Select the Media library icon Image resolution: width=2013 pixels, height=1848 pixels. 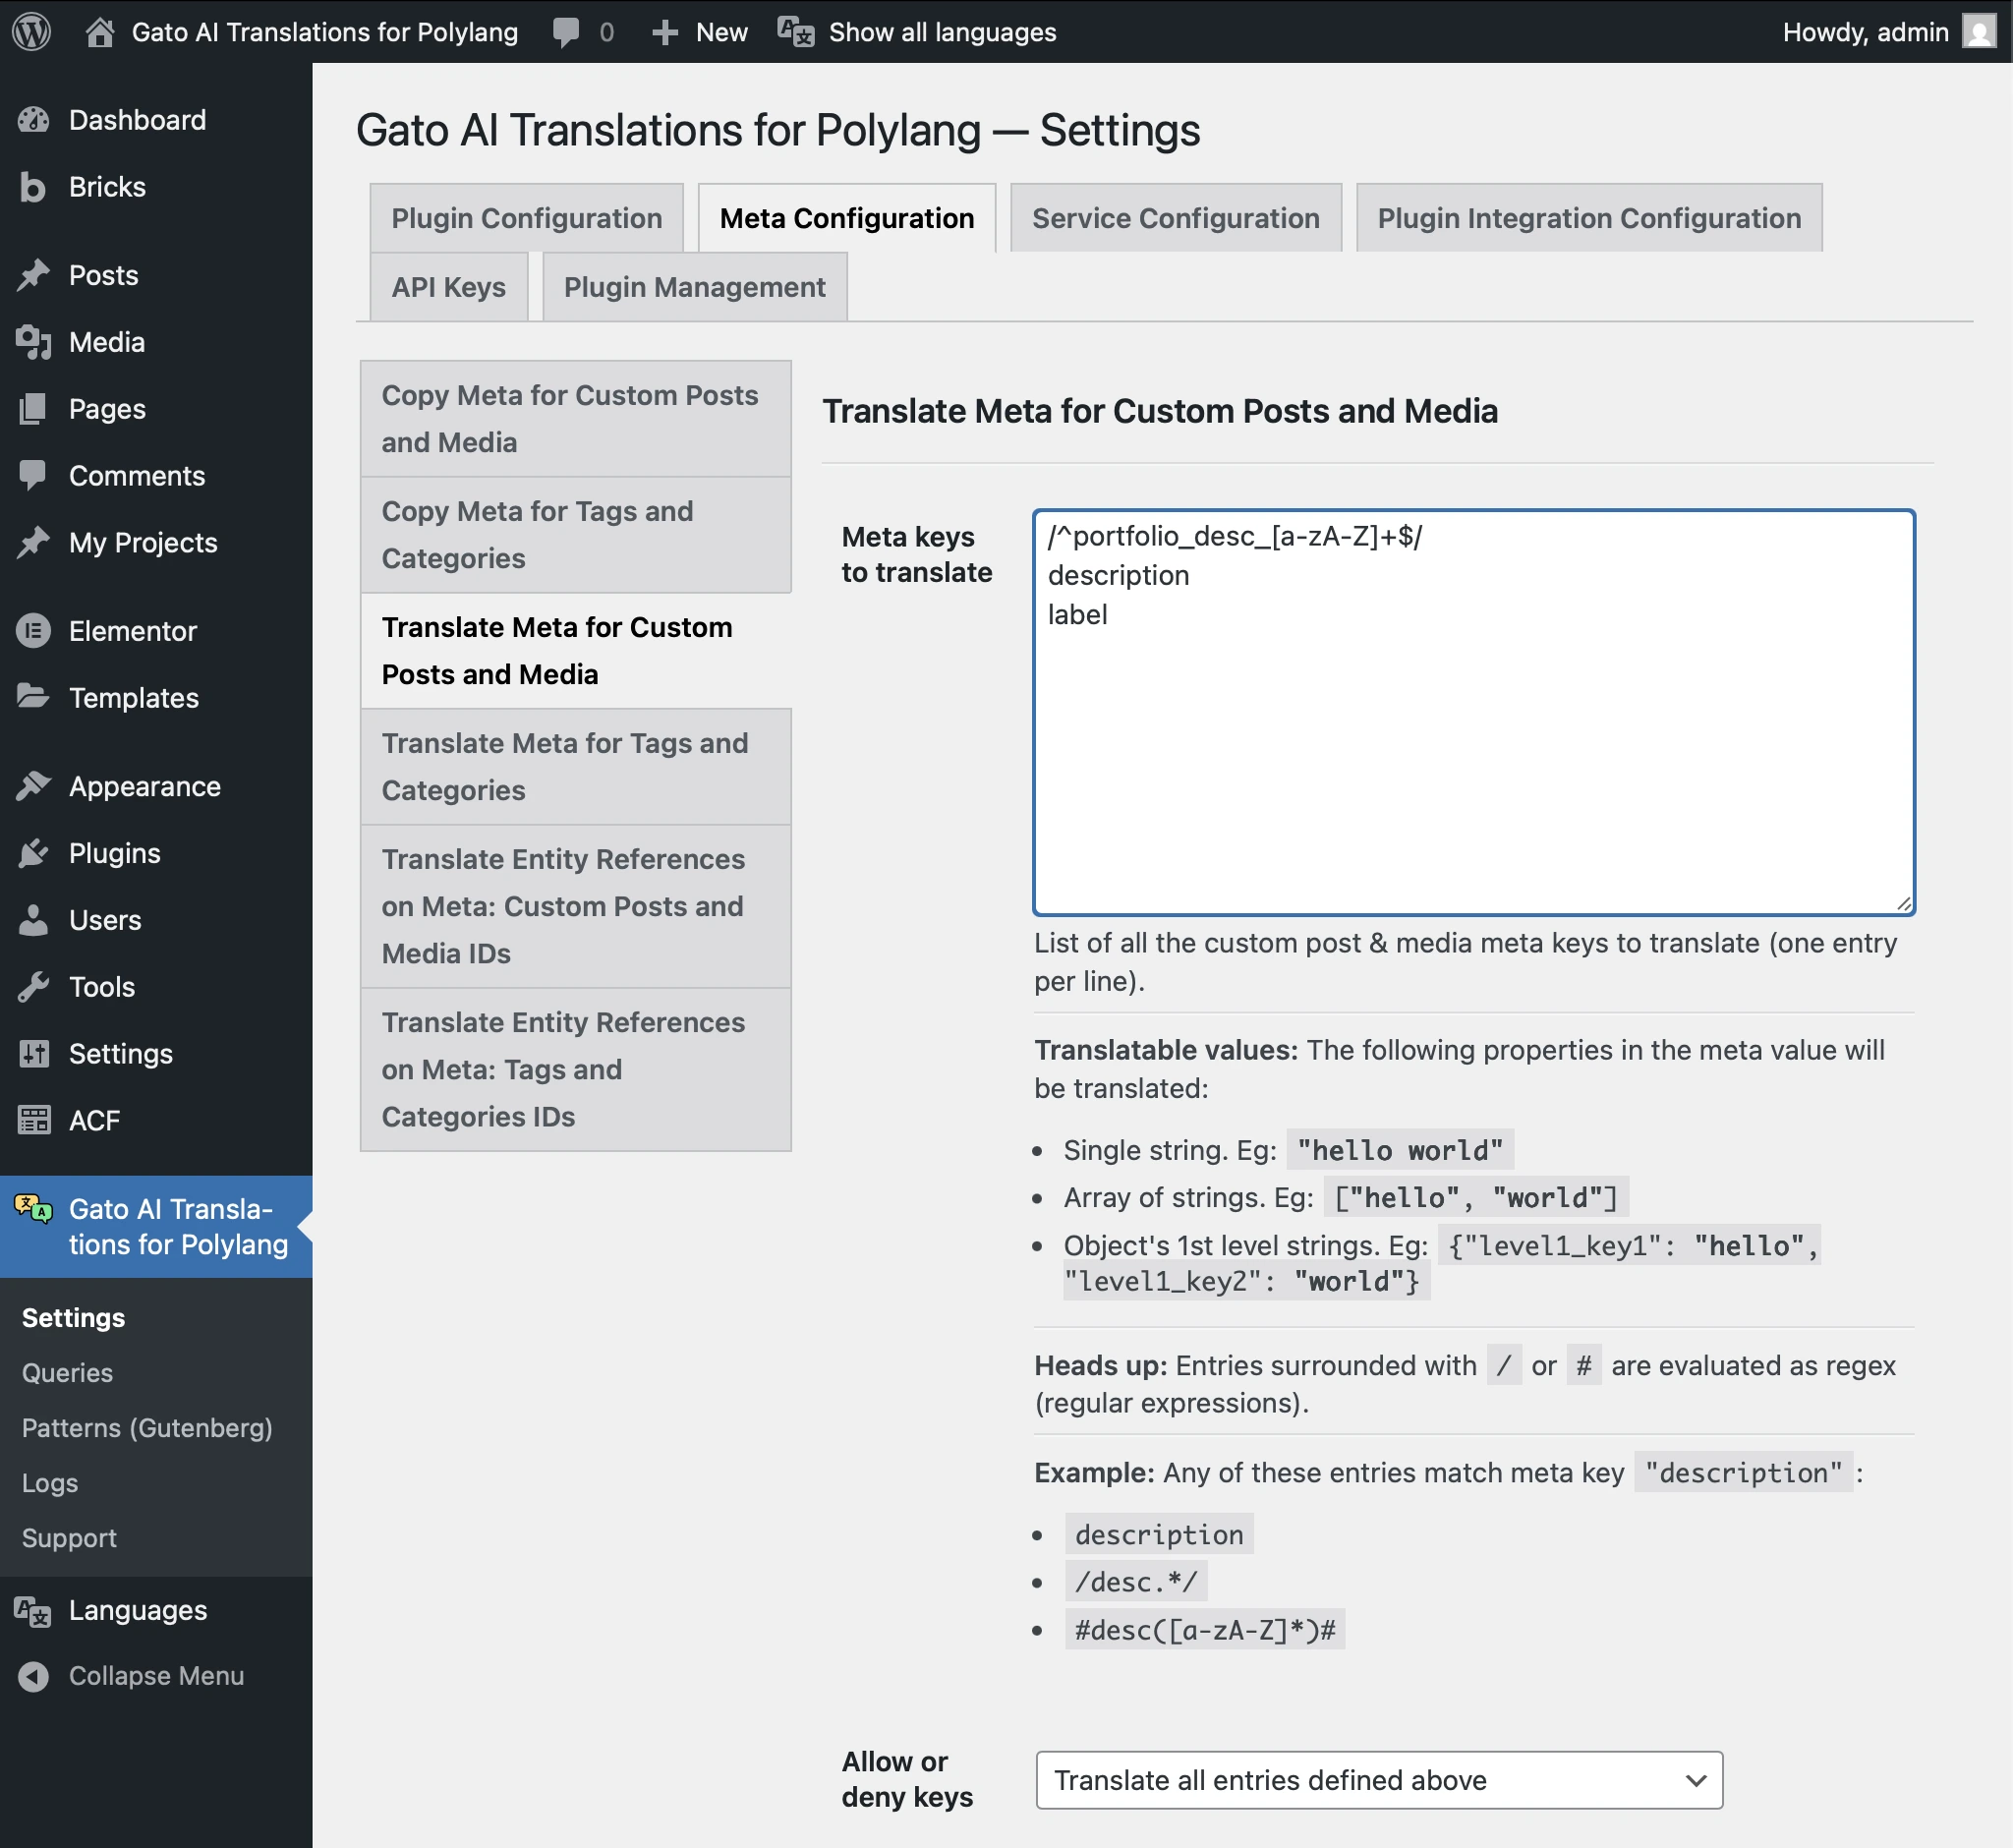coord(34,342)
